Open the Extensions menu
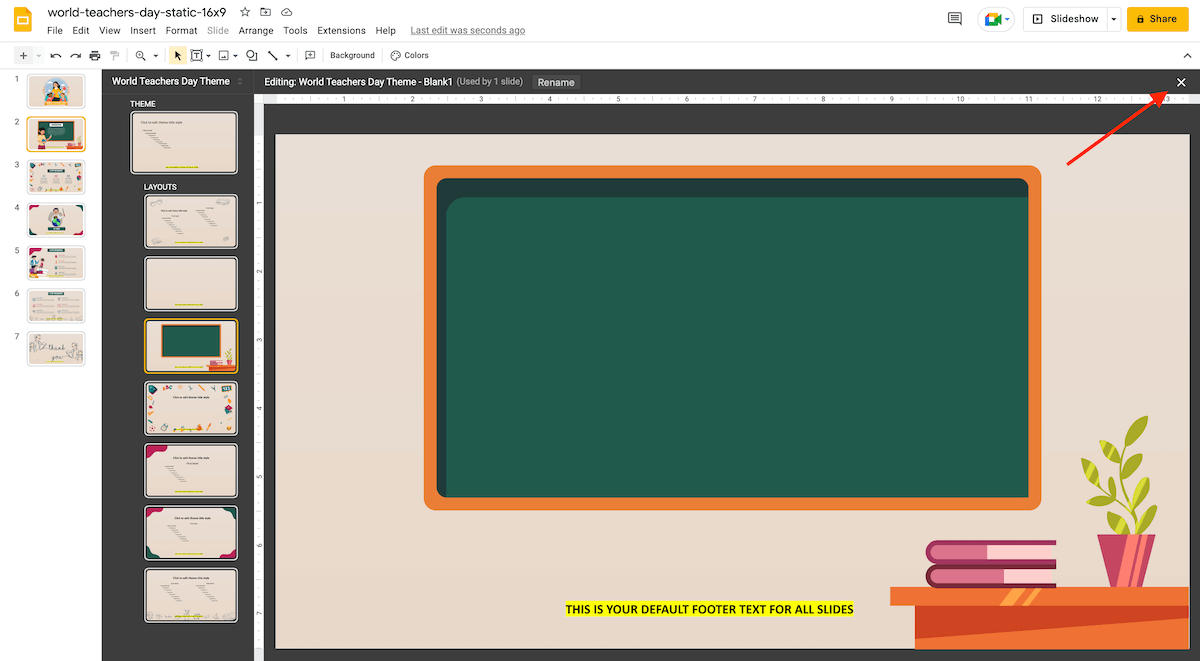The height and width of the screenshot is (661, 1200). click(x=341, y=30)
